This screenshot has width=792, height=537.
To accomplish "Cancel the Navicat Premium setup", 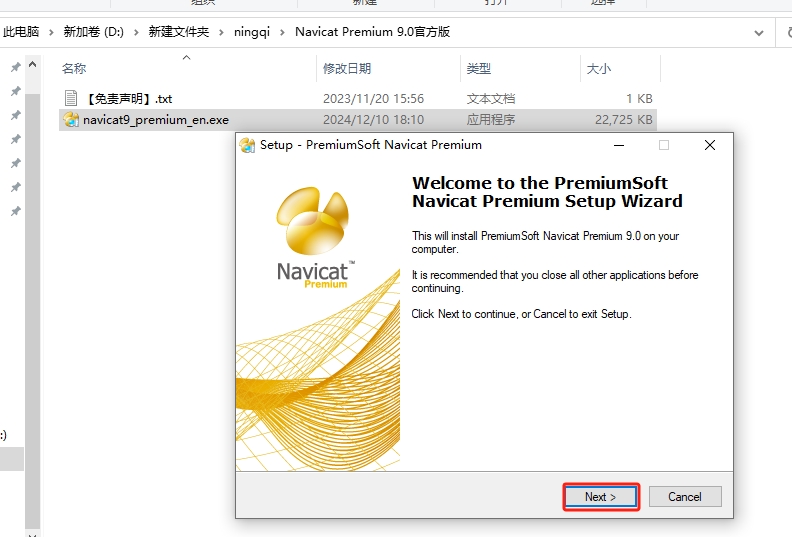I will (685, 497).
